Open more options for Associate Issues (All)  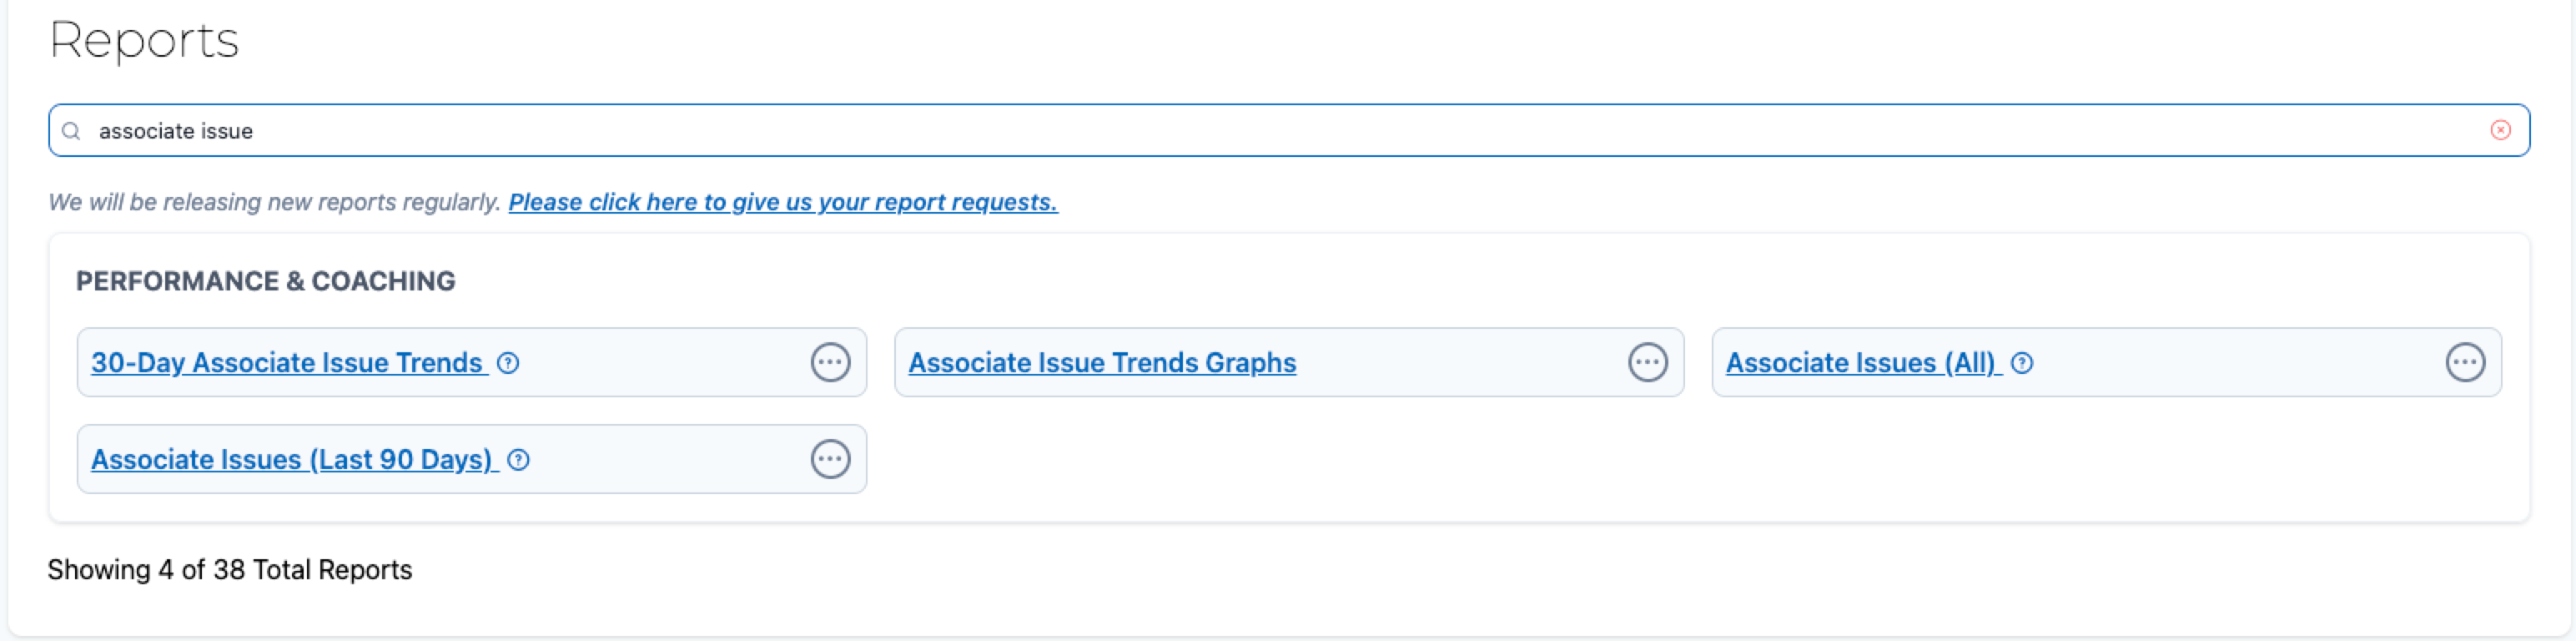click(x=2465, y=362)
